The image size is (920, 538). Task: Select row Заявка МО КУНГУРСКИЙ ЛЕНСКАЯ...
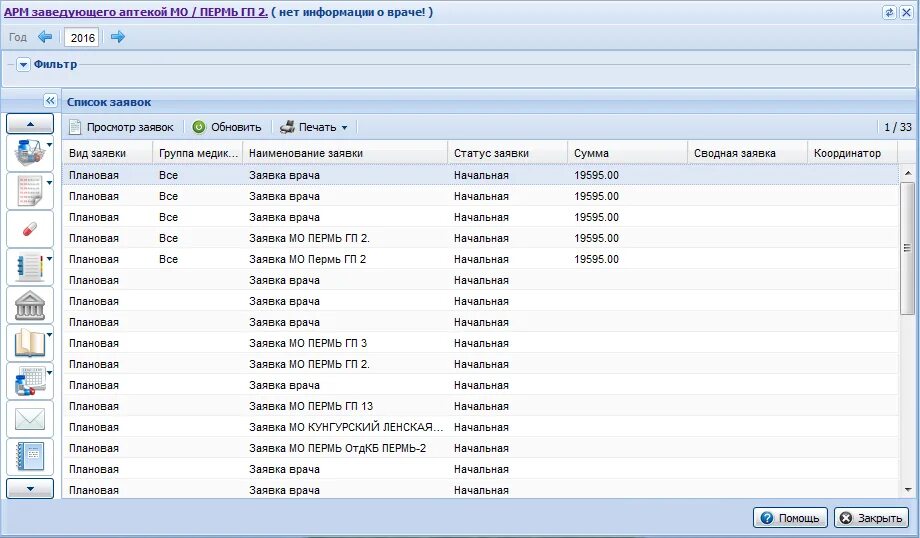481,427
